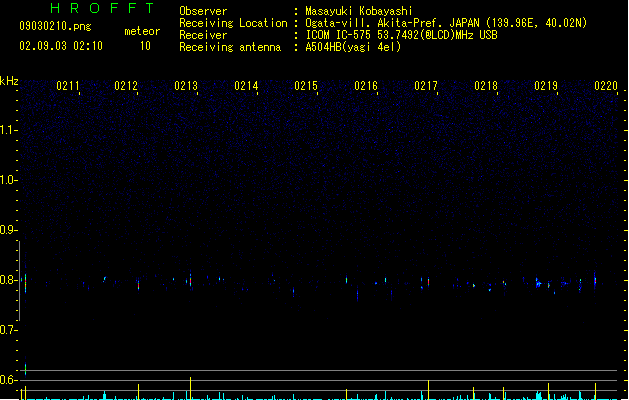
Task: Click the 0211 time marker
Action: [x=68, y=86]
